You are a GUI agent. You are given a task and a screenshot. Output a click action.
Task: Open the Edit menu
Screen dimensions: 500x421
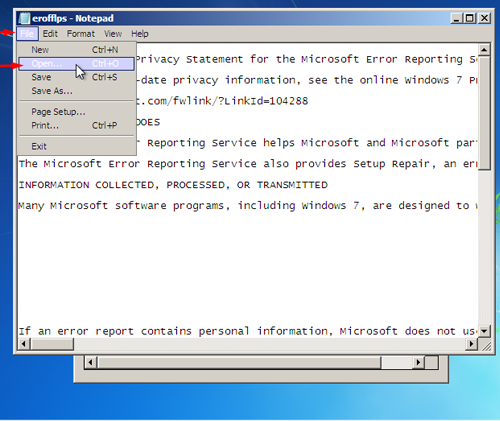(50, 34)
